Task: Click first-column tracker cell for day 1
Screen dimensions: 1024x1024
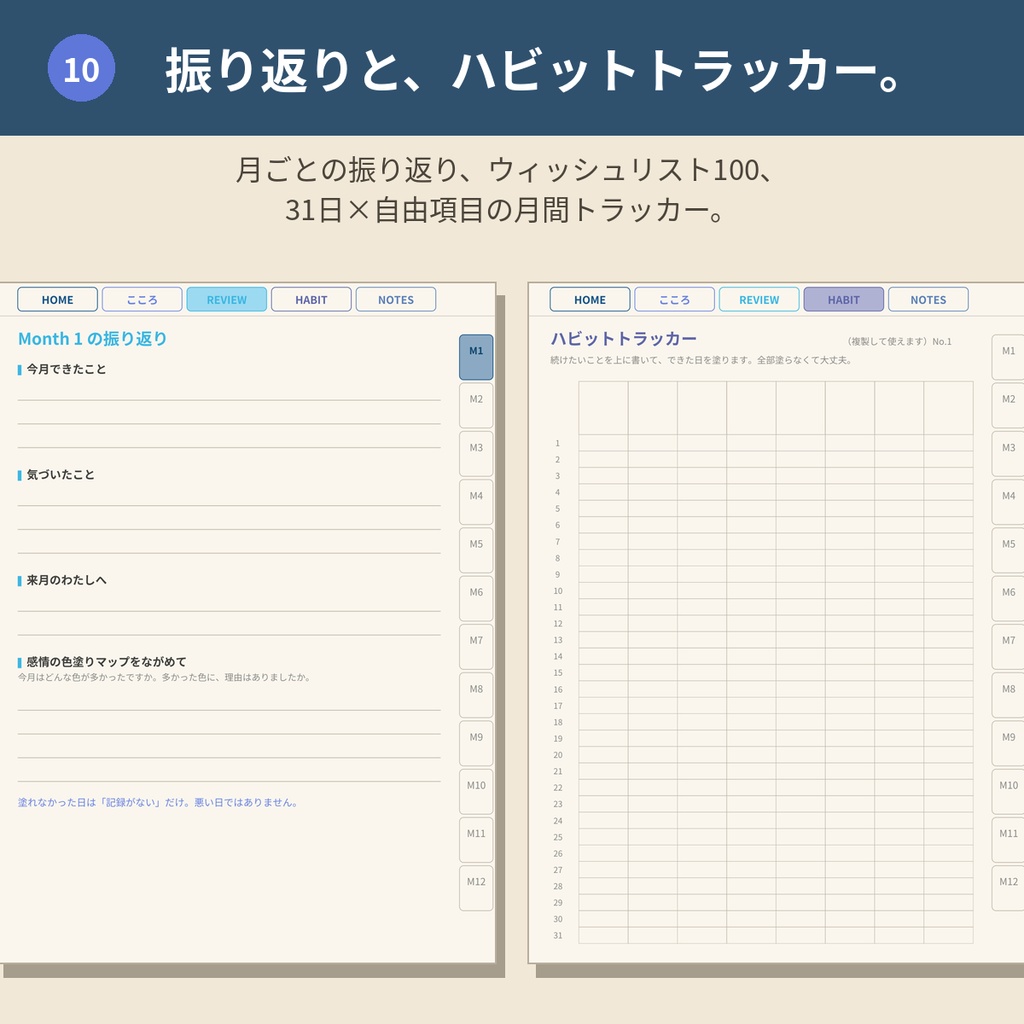Action: 603,443
